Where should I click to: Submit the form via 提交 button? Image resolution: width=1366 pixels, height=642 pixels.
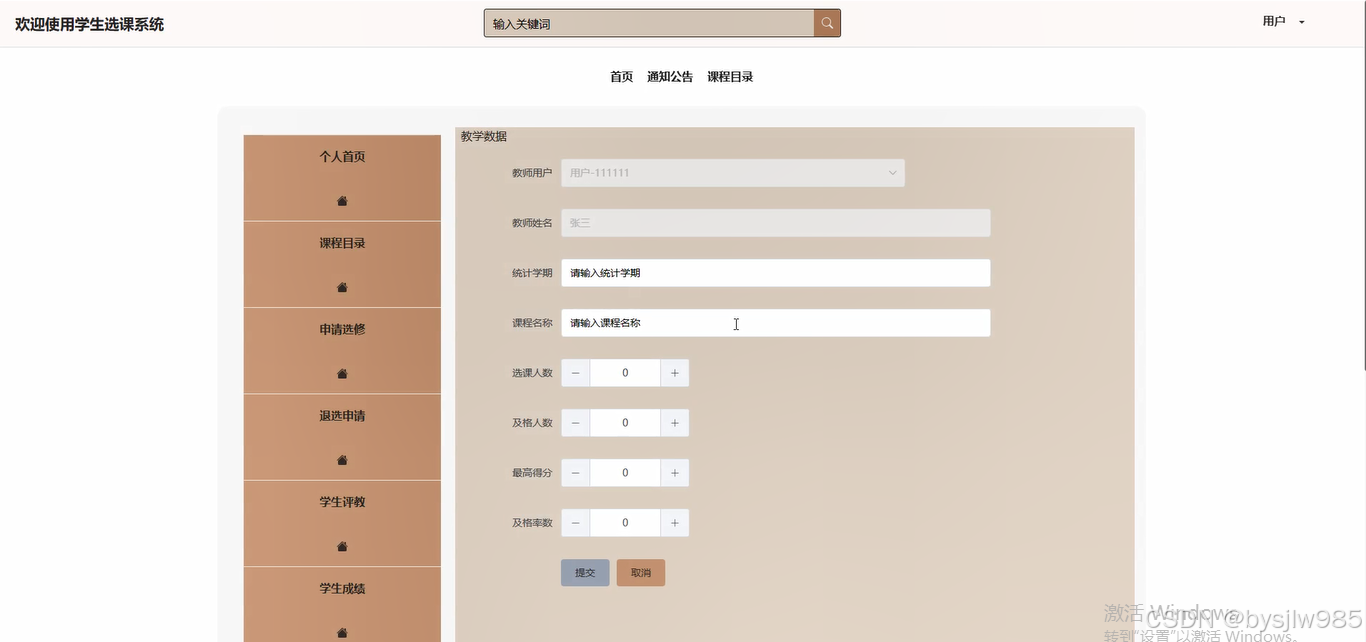(585, 572)
